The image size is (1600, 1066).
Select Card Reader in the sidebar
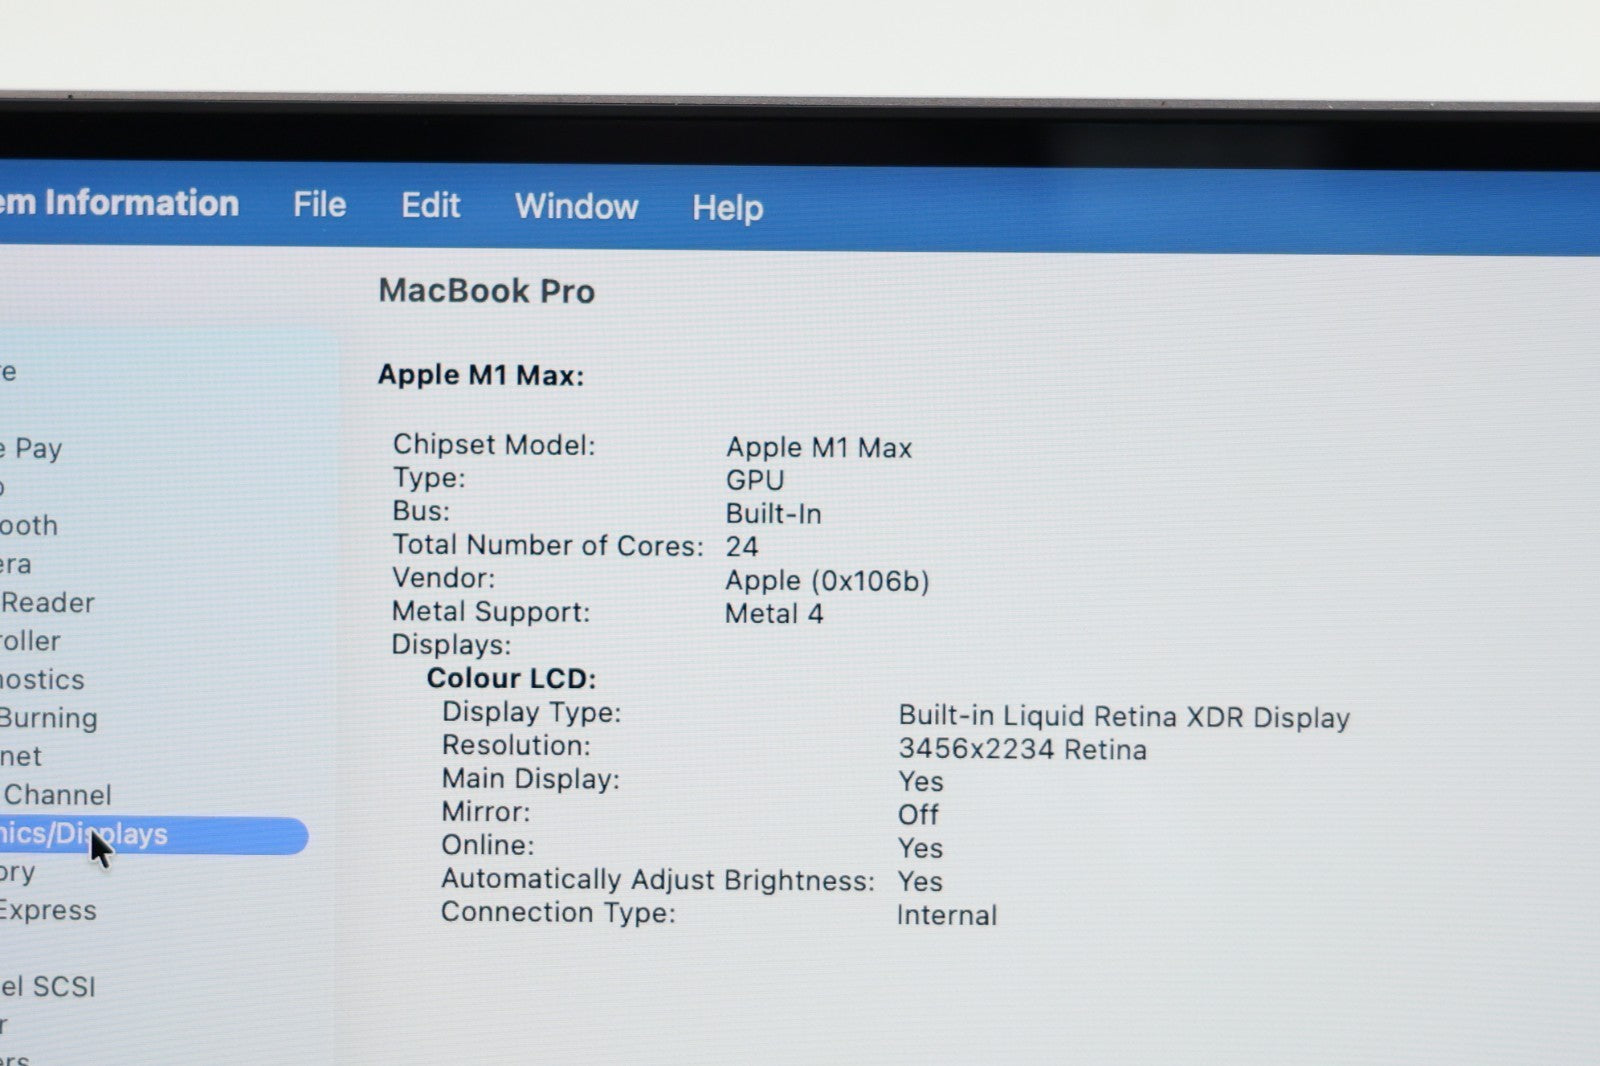[x=47, y=602]
